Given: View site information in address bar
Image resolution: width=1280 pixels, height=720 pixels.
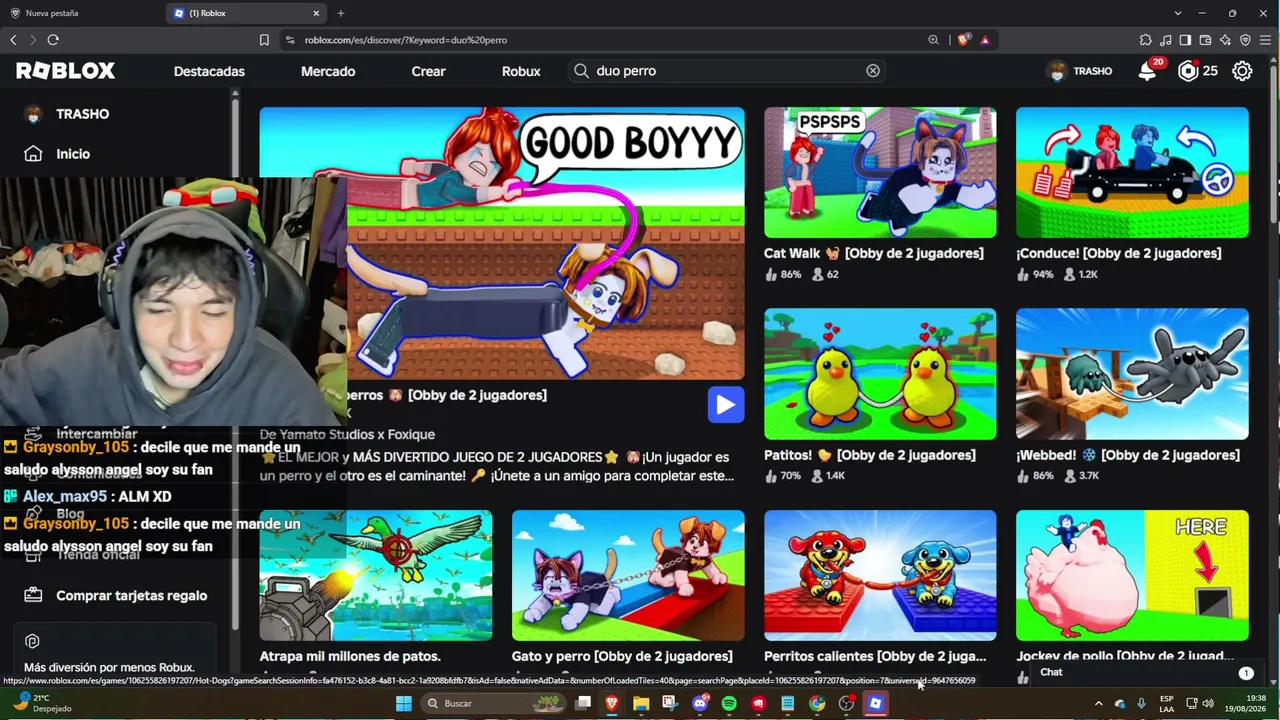Looking at the screenshot, I should 290,40.
